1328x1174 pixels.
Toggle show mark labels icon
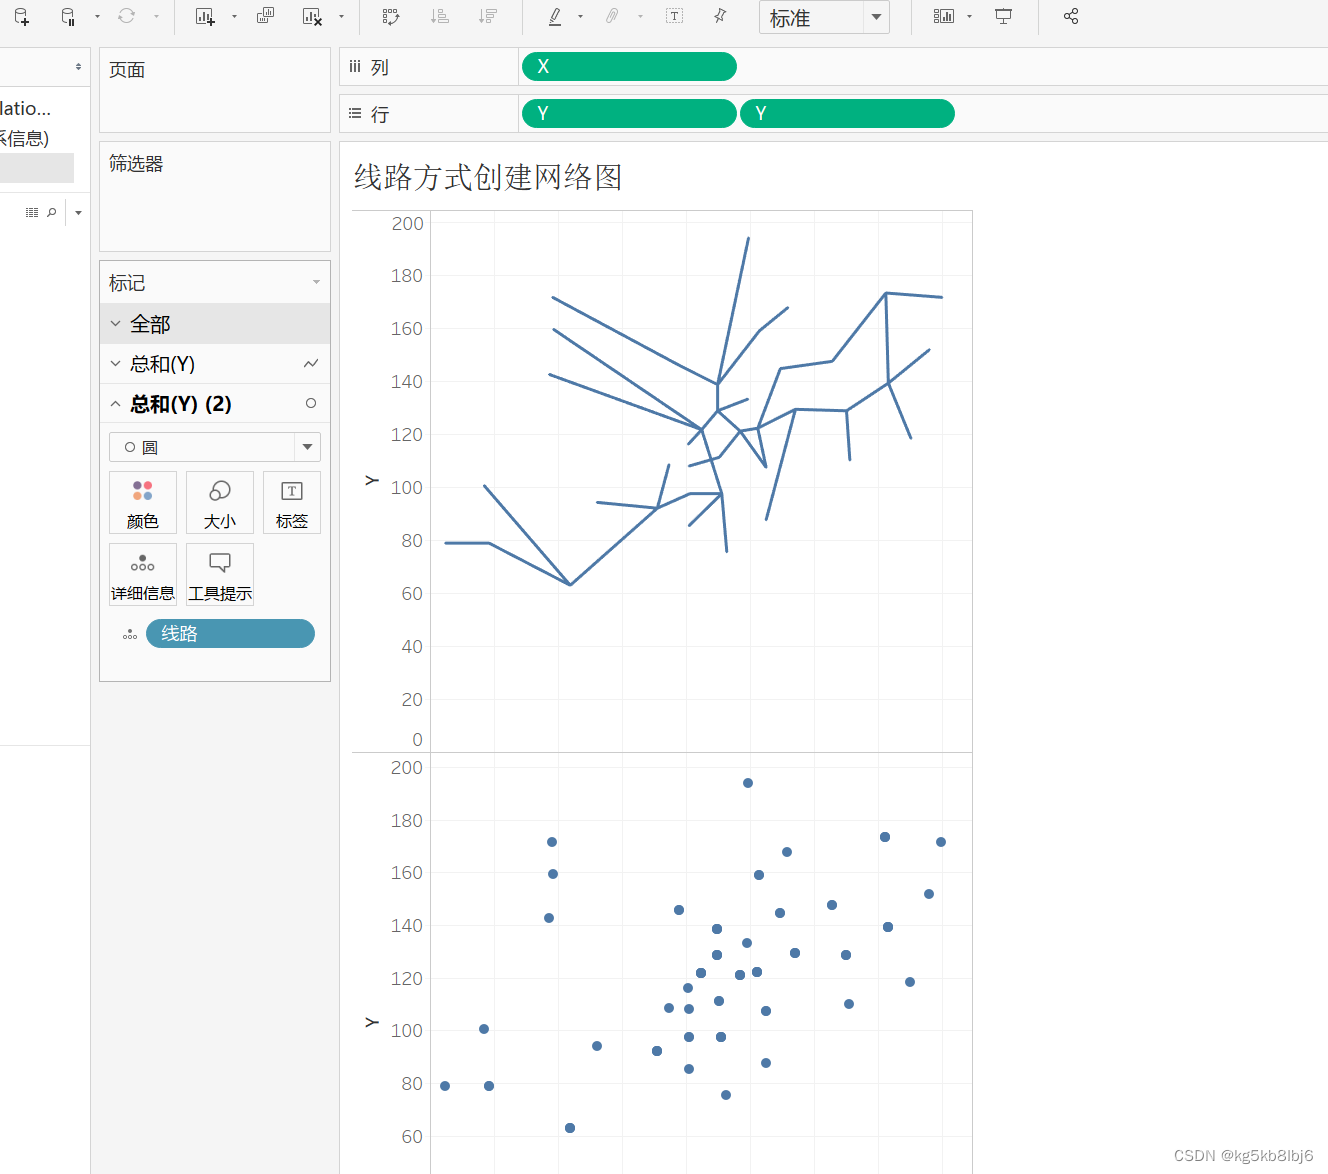click(x=675, y=16)
